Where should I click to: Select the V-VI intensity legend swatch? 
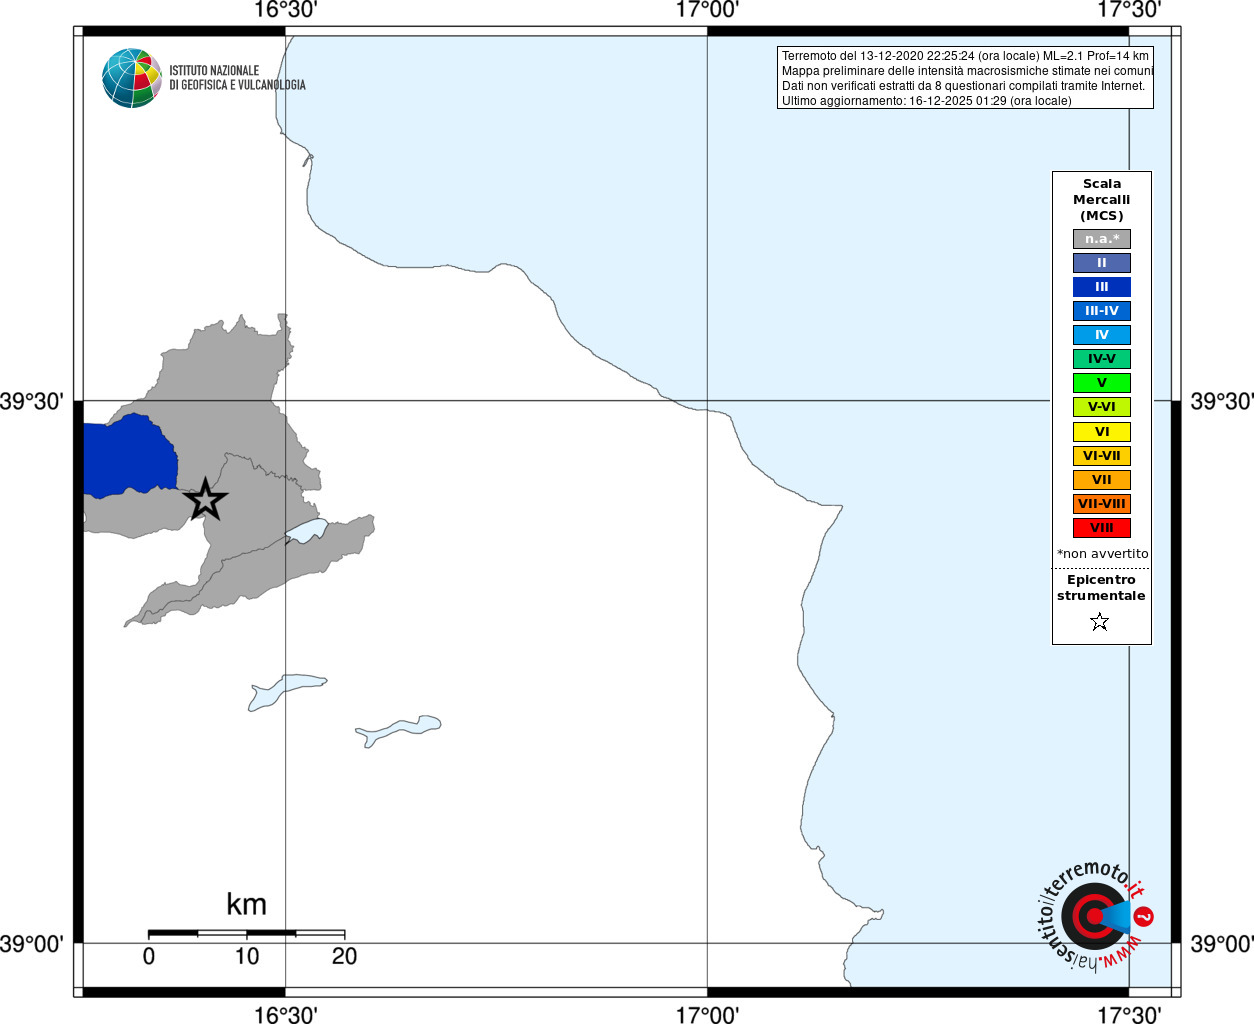pyautogui.click(x=1102, y=407)
